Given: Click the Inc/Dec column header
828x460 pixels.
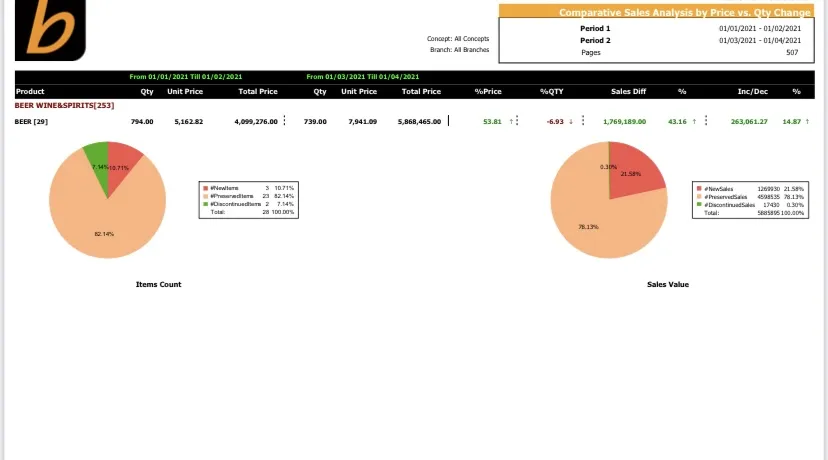Looking at the screenshot, I should coord(752,91).
